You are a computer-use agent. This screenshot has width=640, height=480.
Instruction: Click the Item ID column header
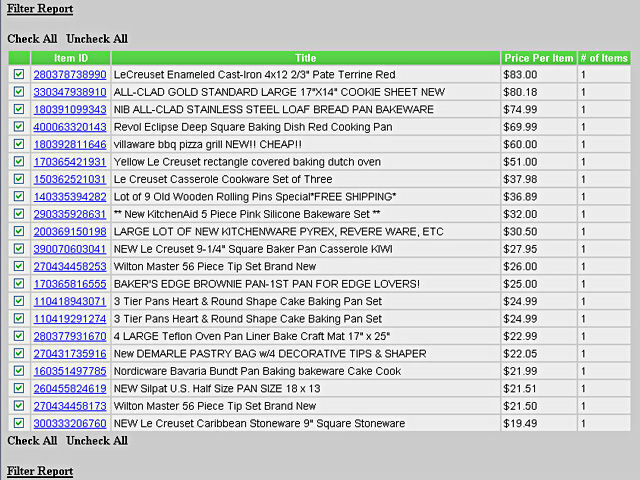[70, 58]
